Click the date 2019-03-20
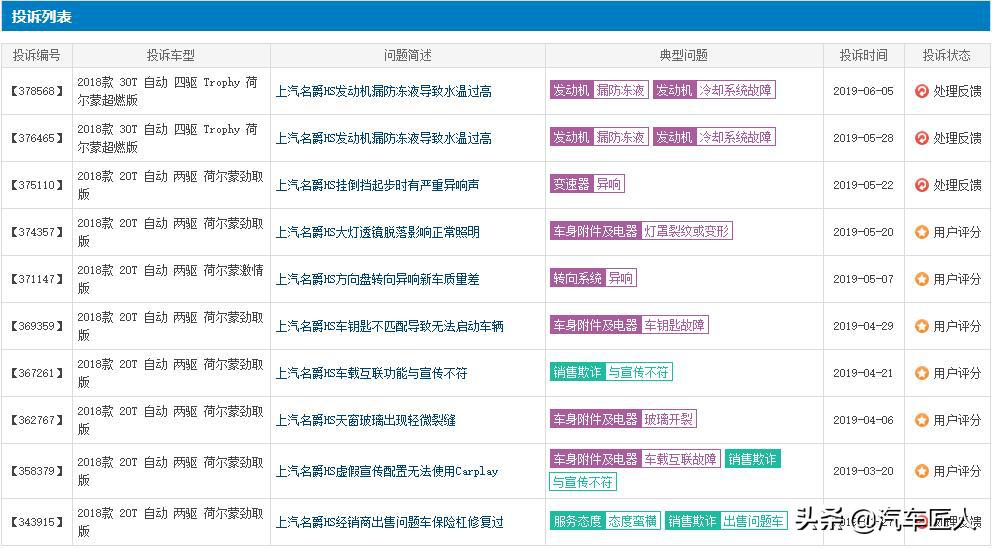The height and width of the screenshot is (548, 993). 863,471
